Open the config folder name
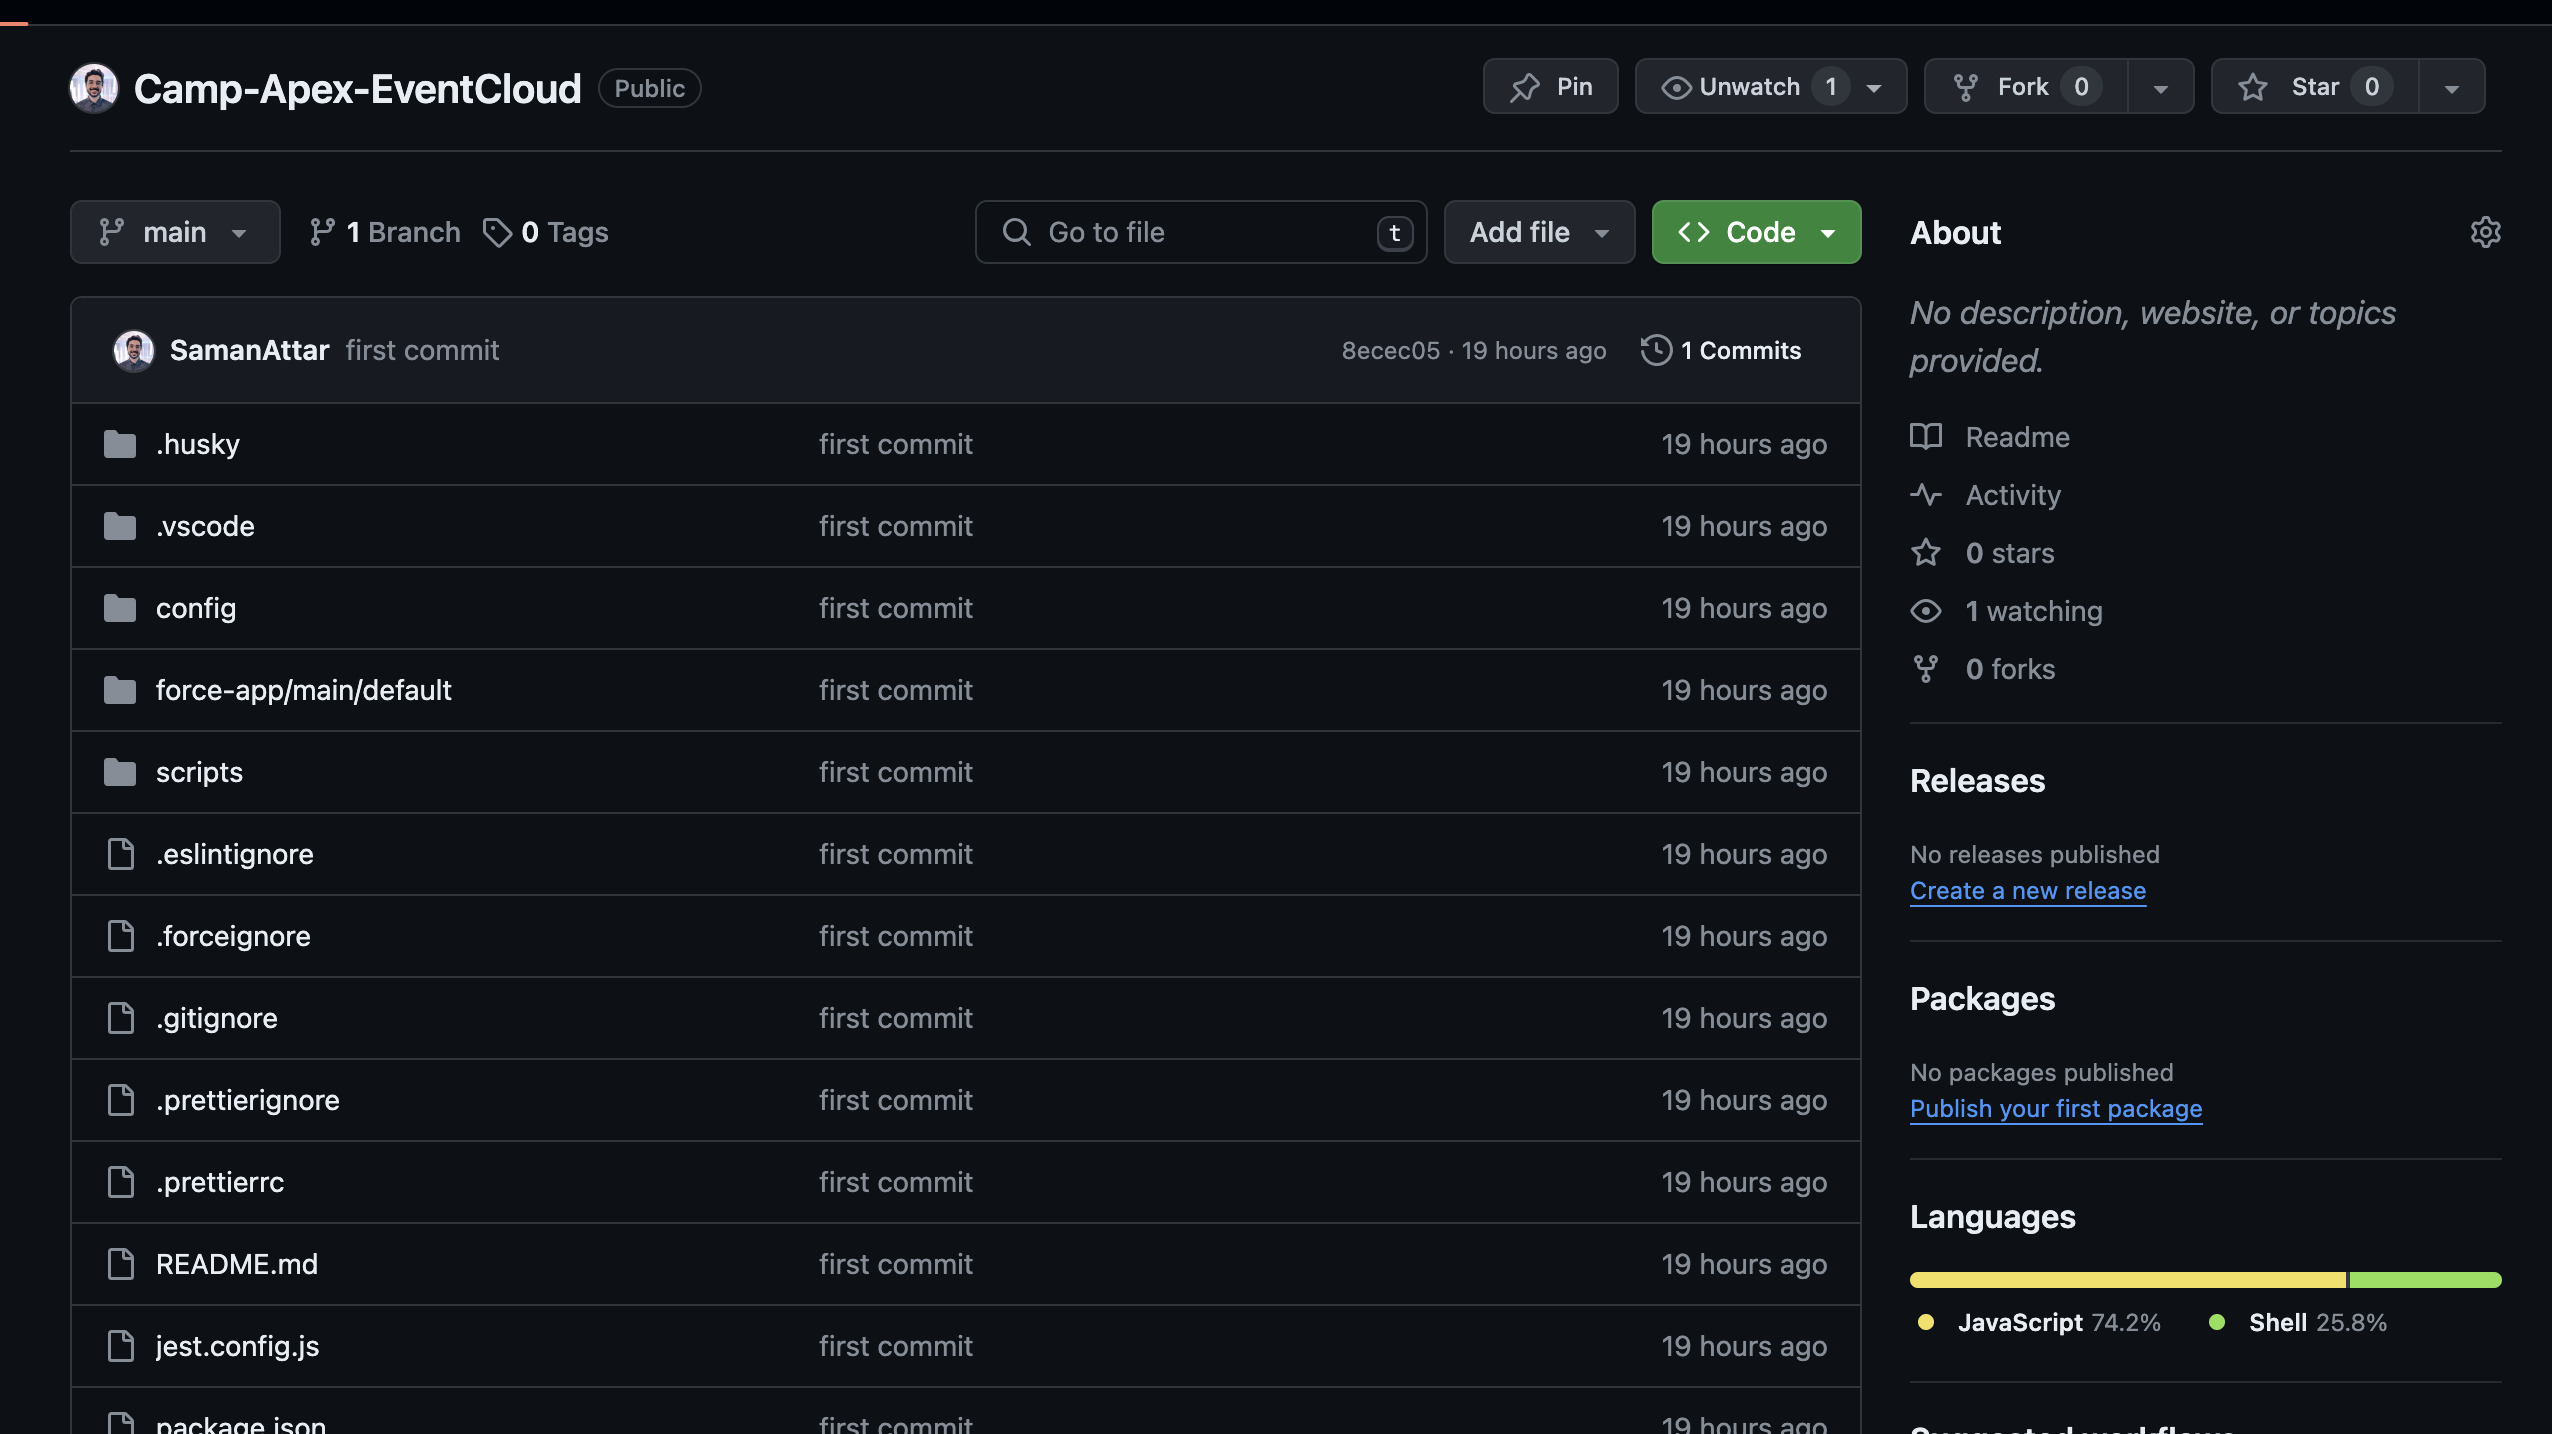Screen dimensions: 2552x1434 (x=196, y=608)
